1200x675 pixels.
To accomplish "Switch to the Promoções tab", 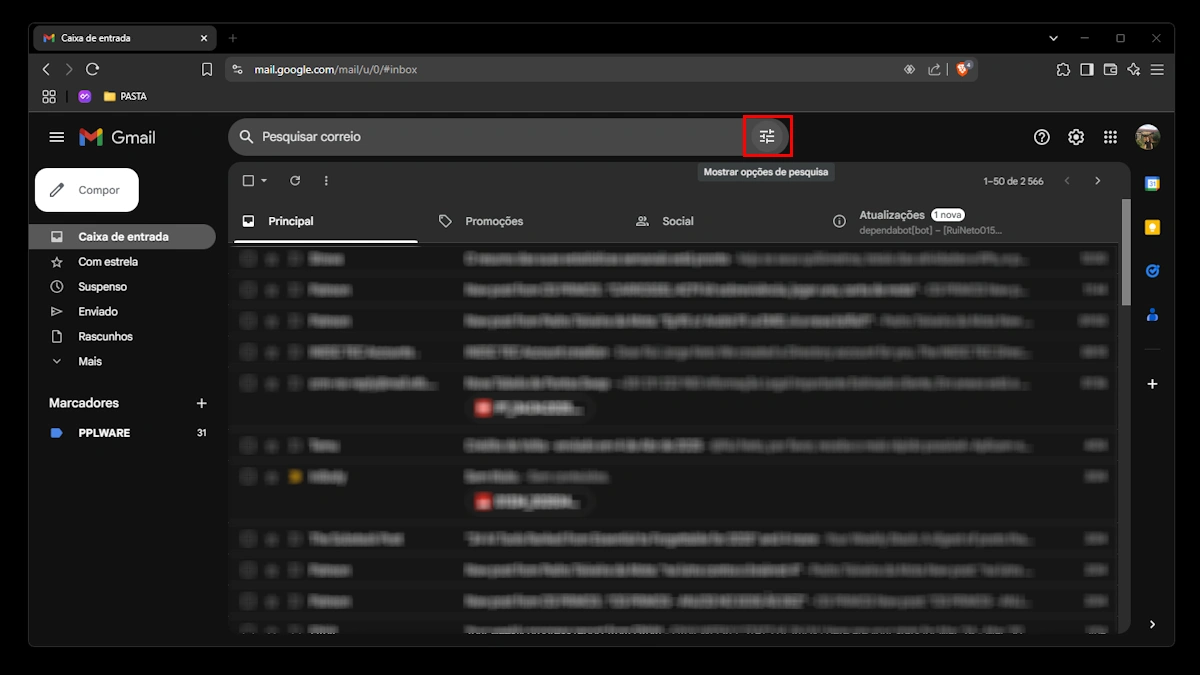I will pos(493,221).
